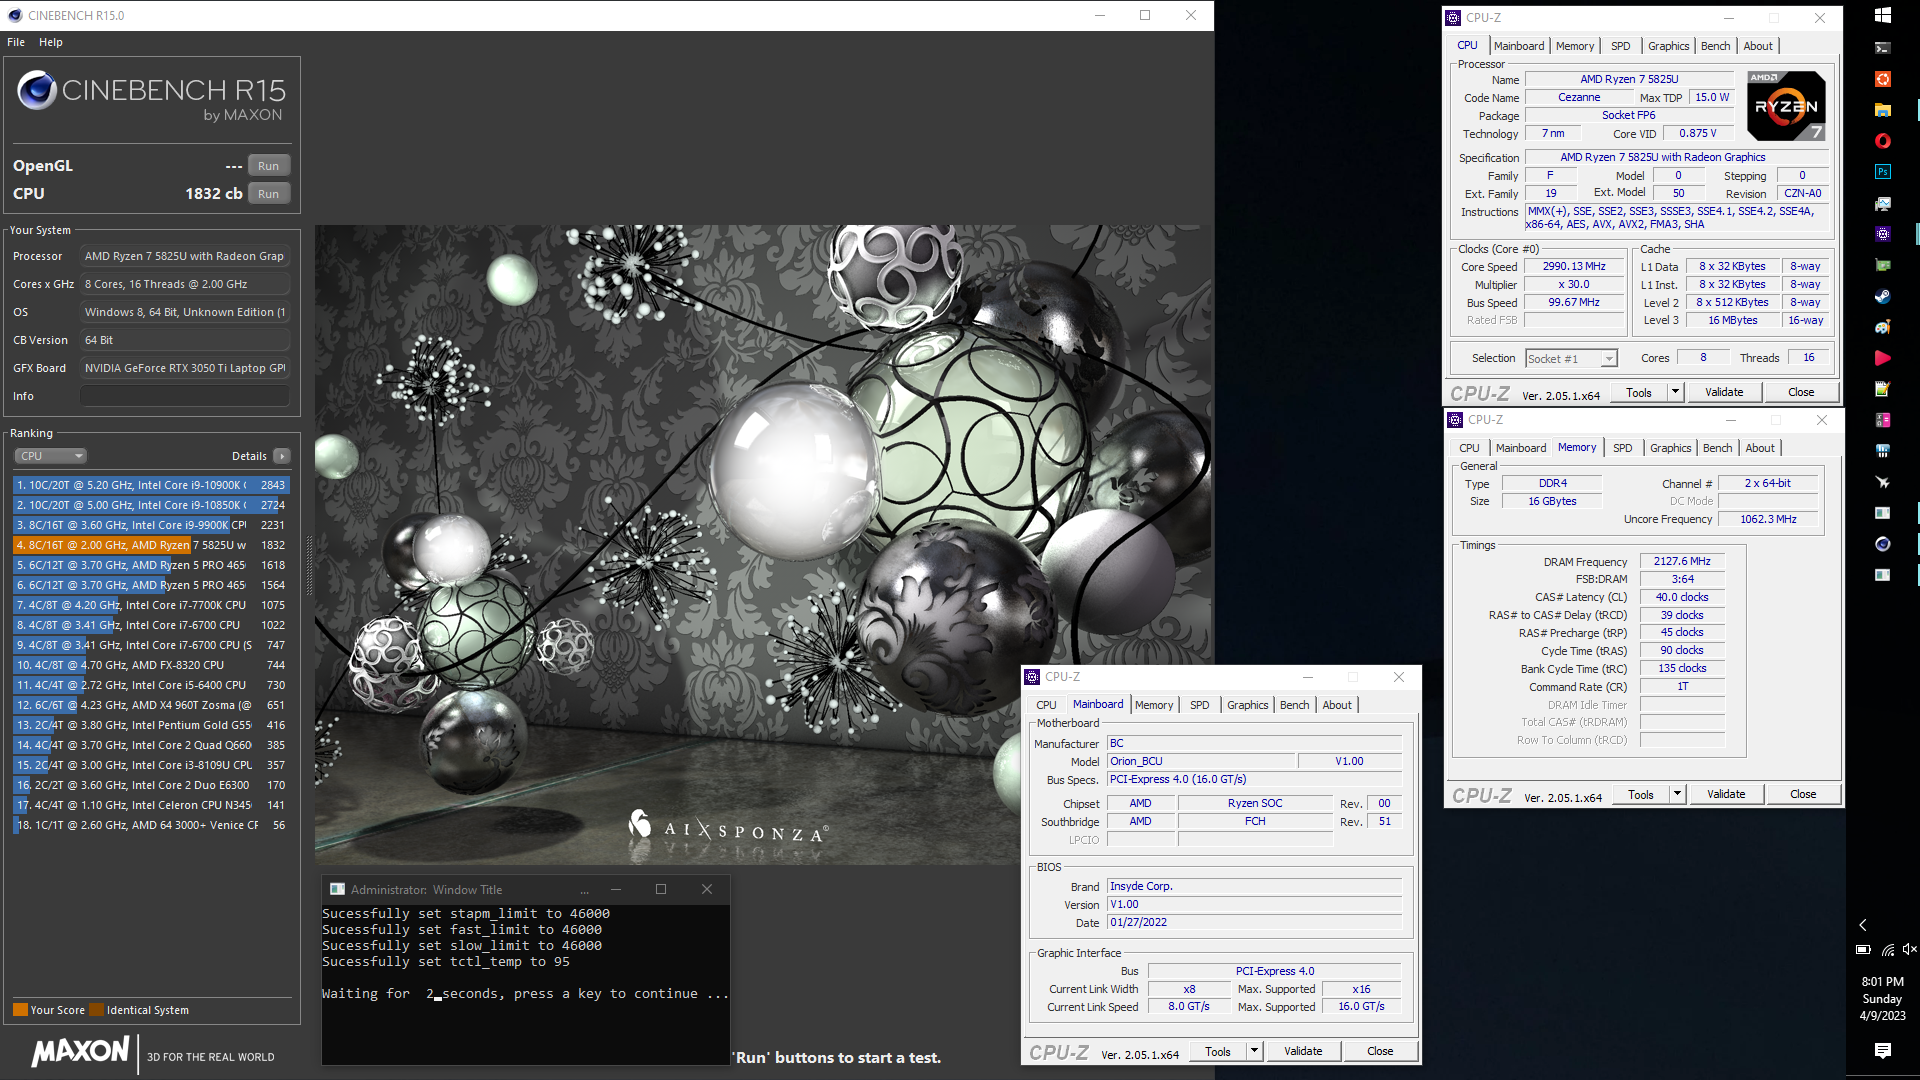Click the white airplane taskbar icon
This screenshot has height=1080, width=1920.
click(1882, 482)
